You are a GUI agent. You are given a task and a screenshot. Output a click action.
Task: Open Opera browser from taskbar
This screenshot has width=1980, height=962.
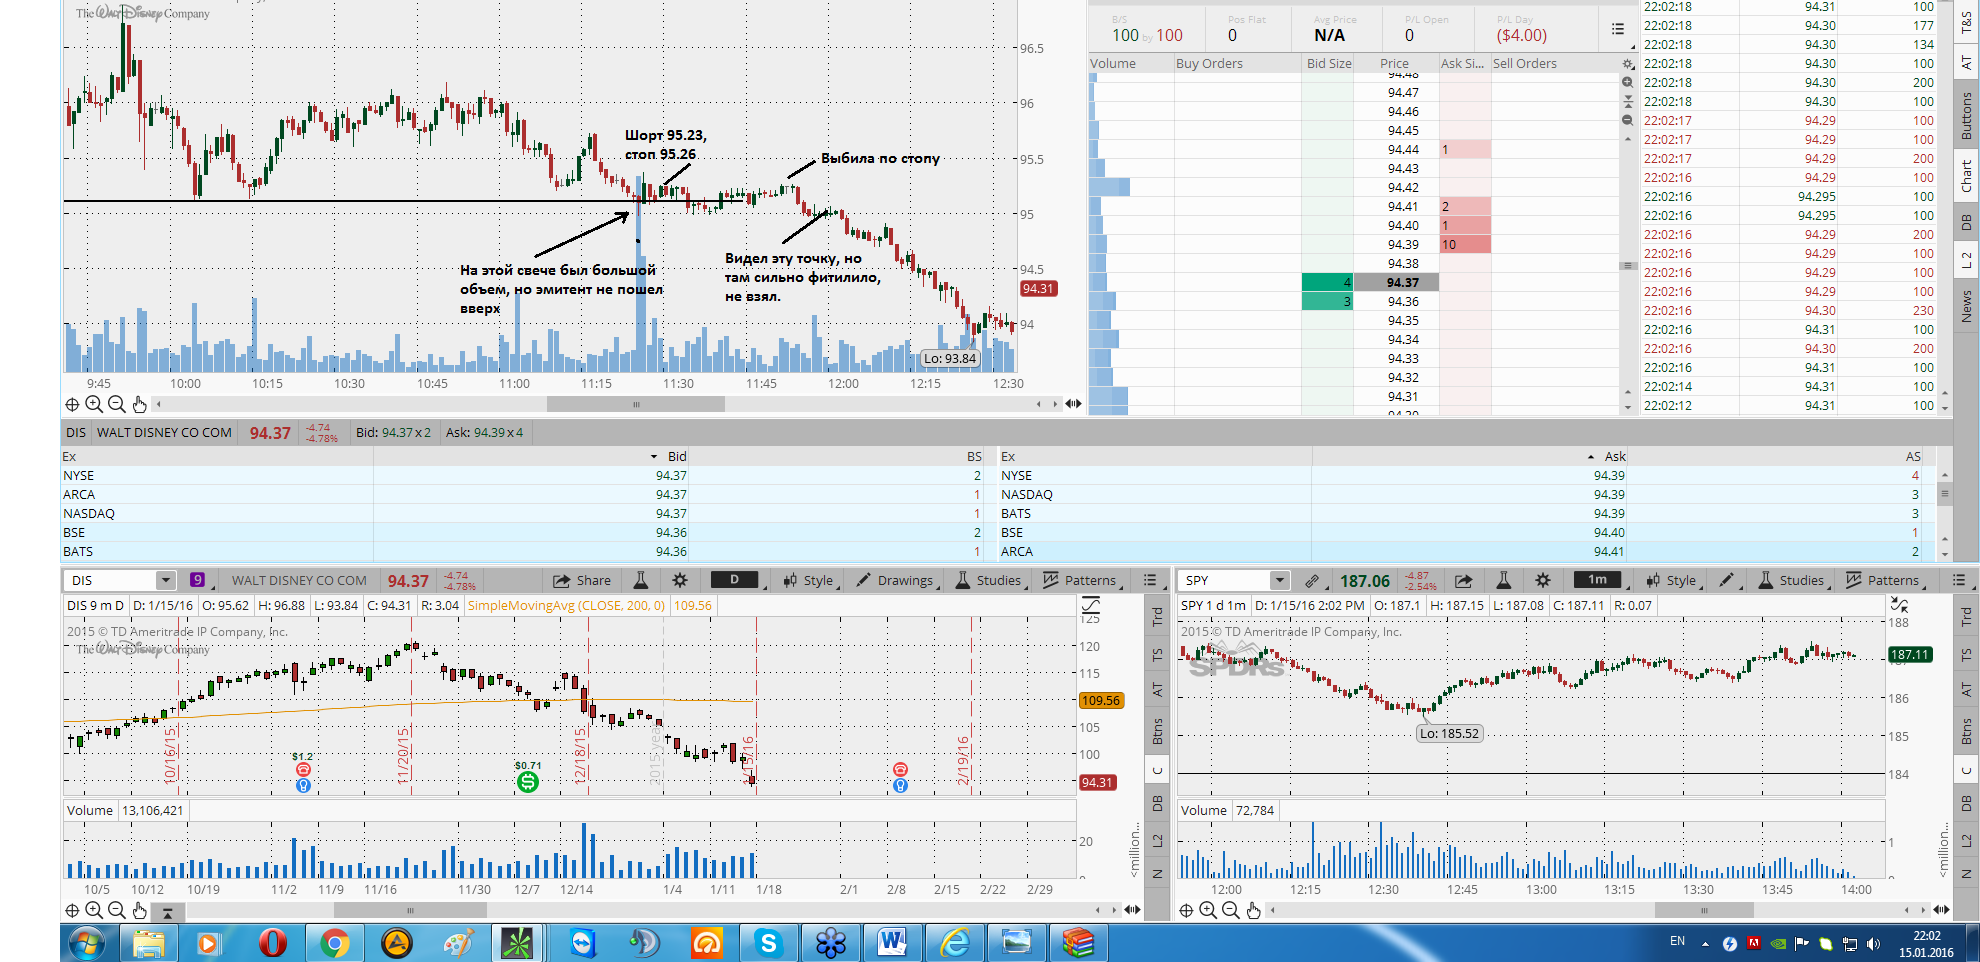272,943
